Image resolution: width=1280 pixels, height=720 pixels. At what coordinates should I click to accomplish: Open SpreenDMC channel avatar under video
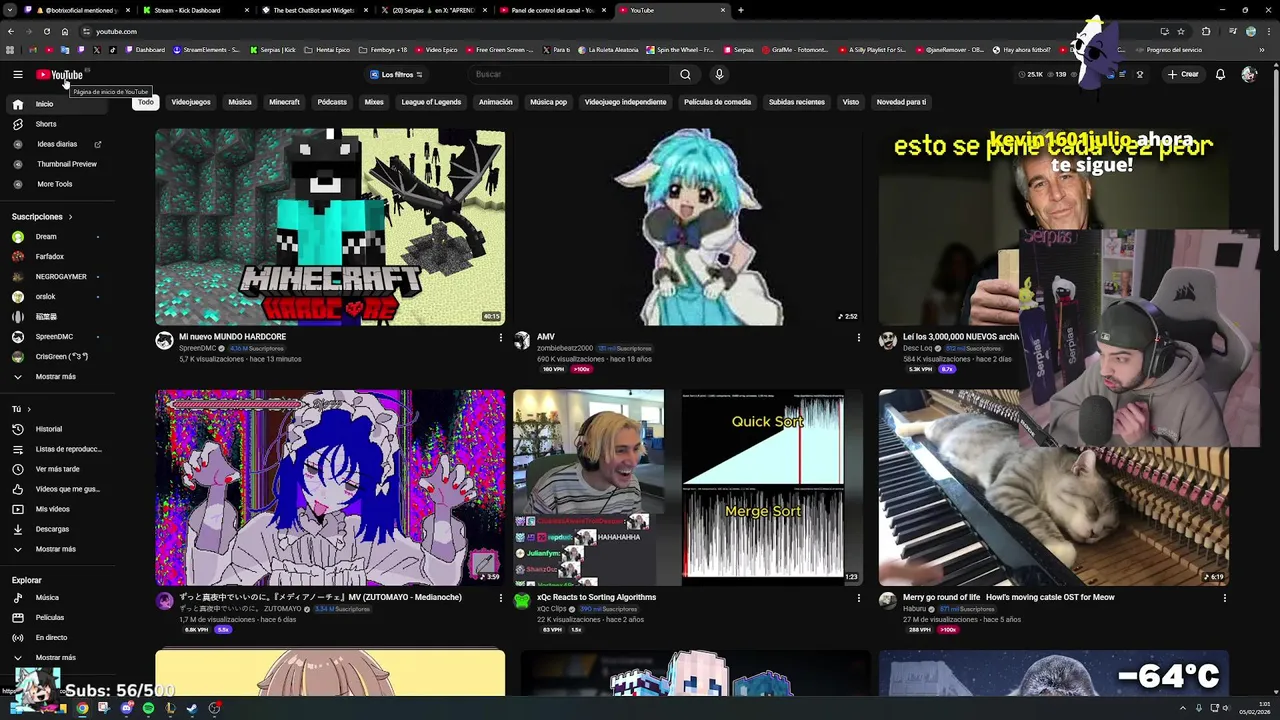coord(164,341)
